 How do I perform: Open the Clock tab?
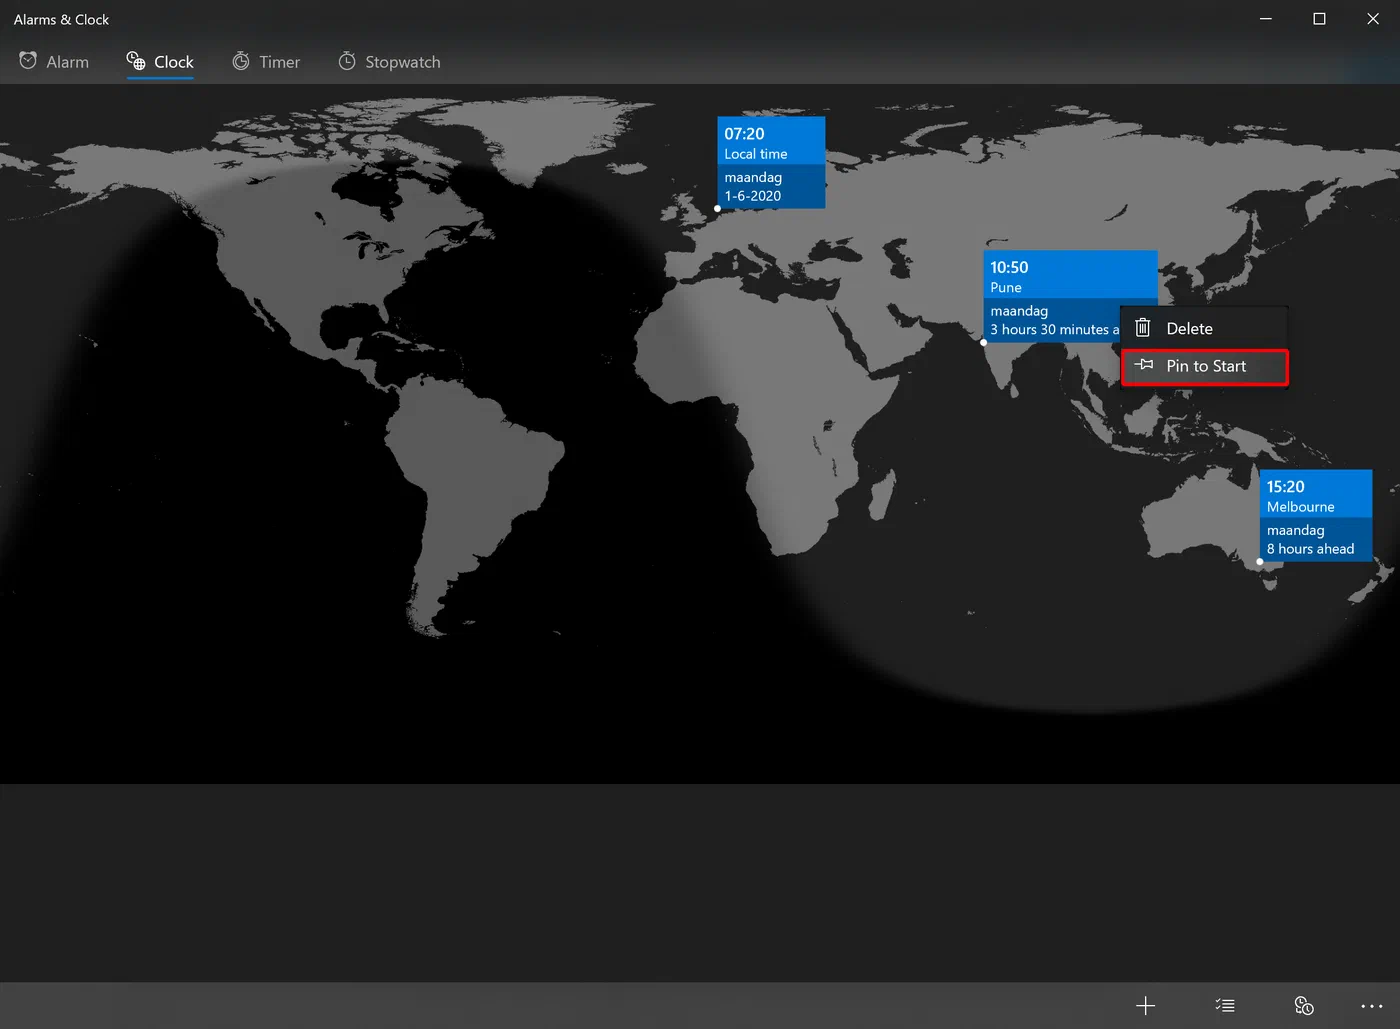(x=160, y=62)
